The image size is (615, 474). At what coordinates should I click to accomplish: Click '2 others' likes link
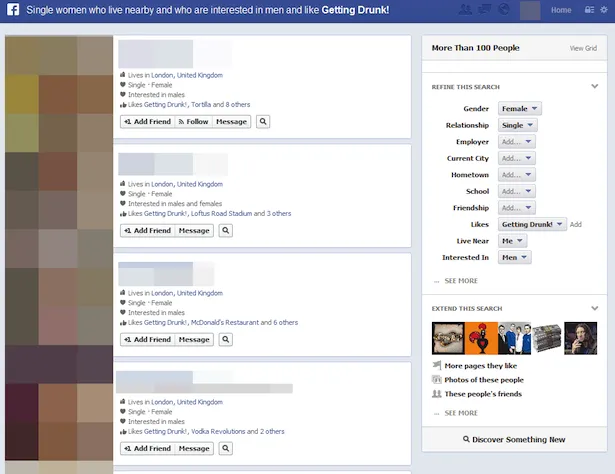[272, 432]
